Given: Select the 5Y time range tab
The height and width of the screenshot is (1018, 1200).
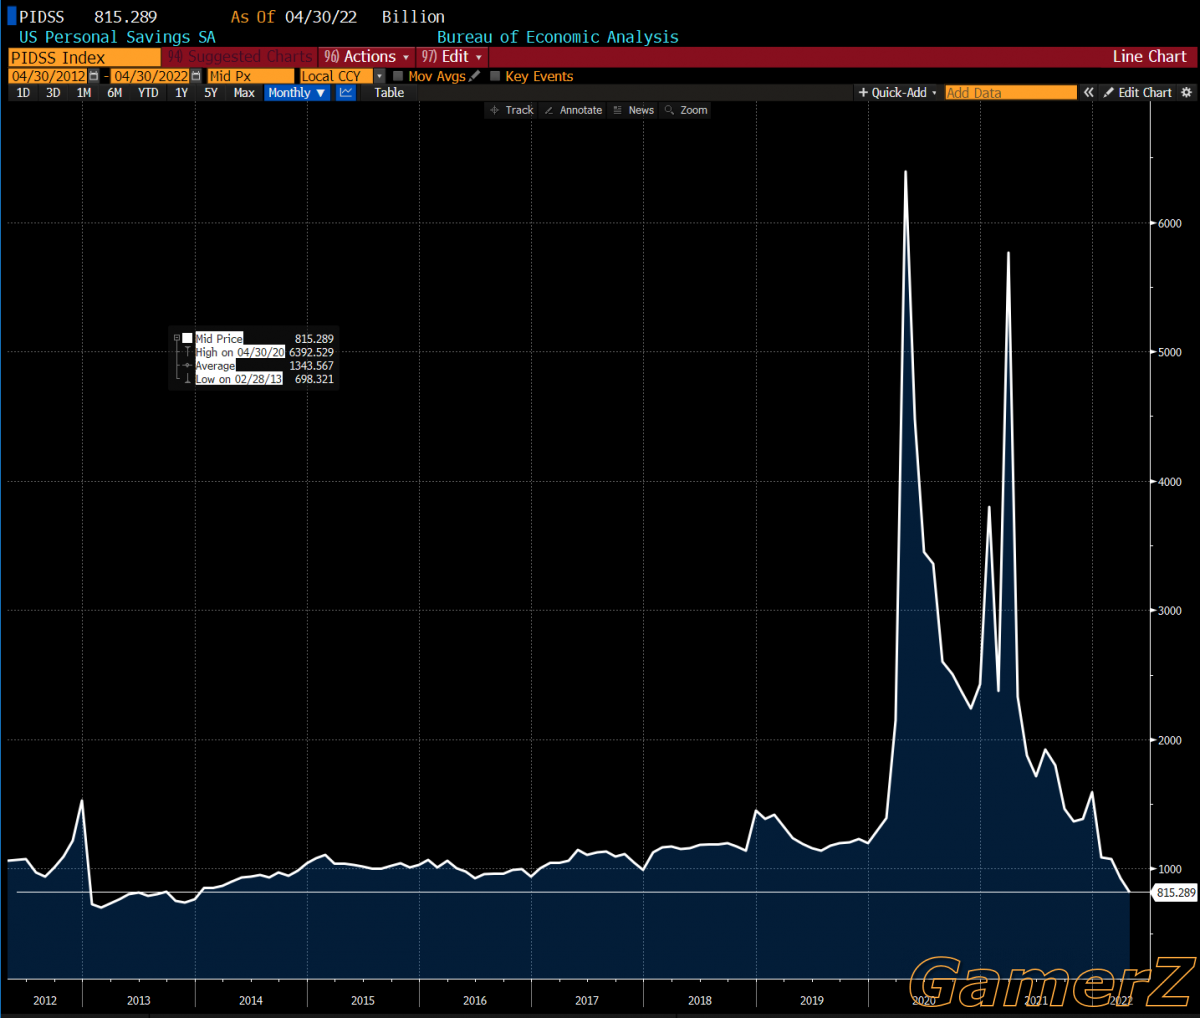Looking at the screenshot, I should [x=211, y=93].
